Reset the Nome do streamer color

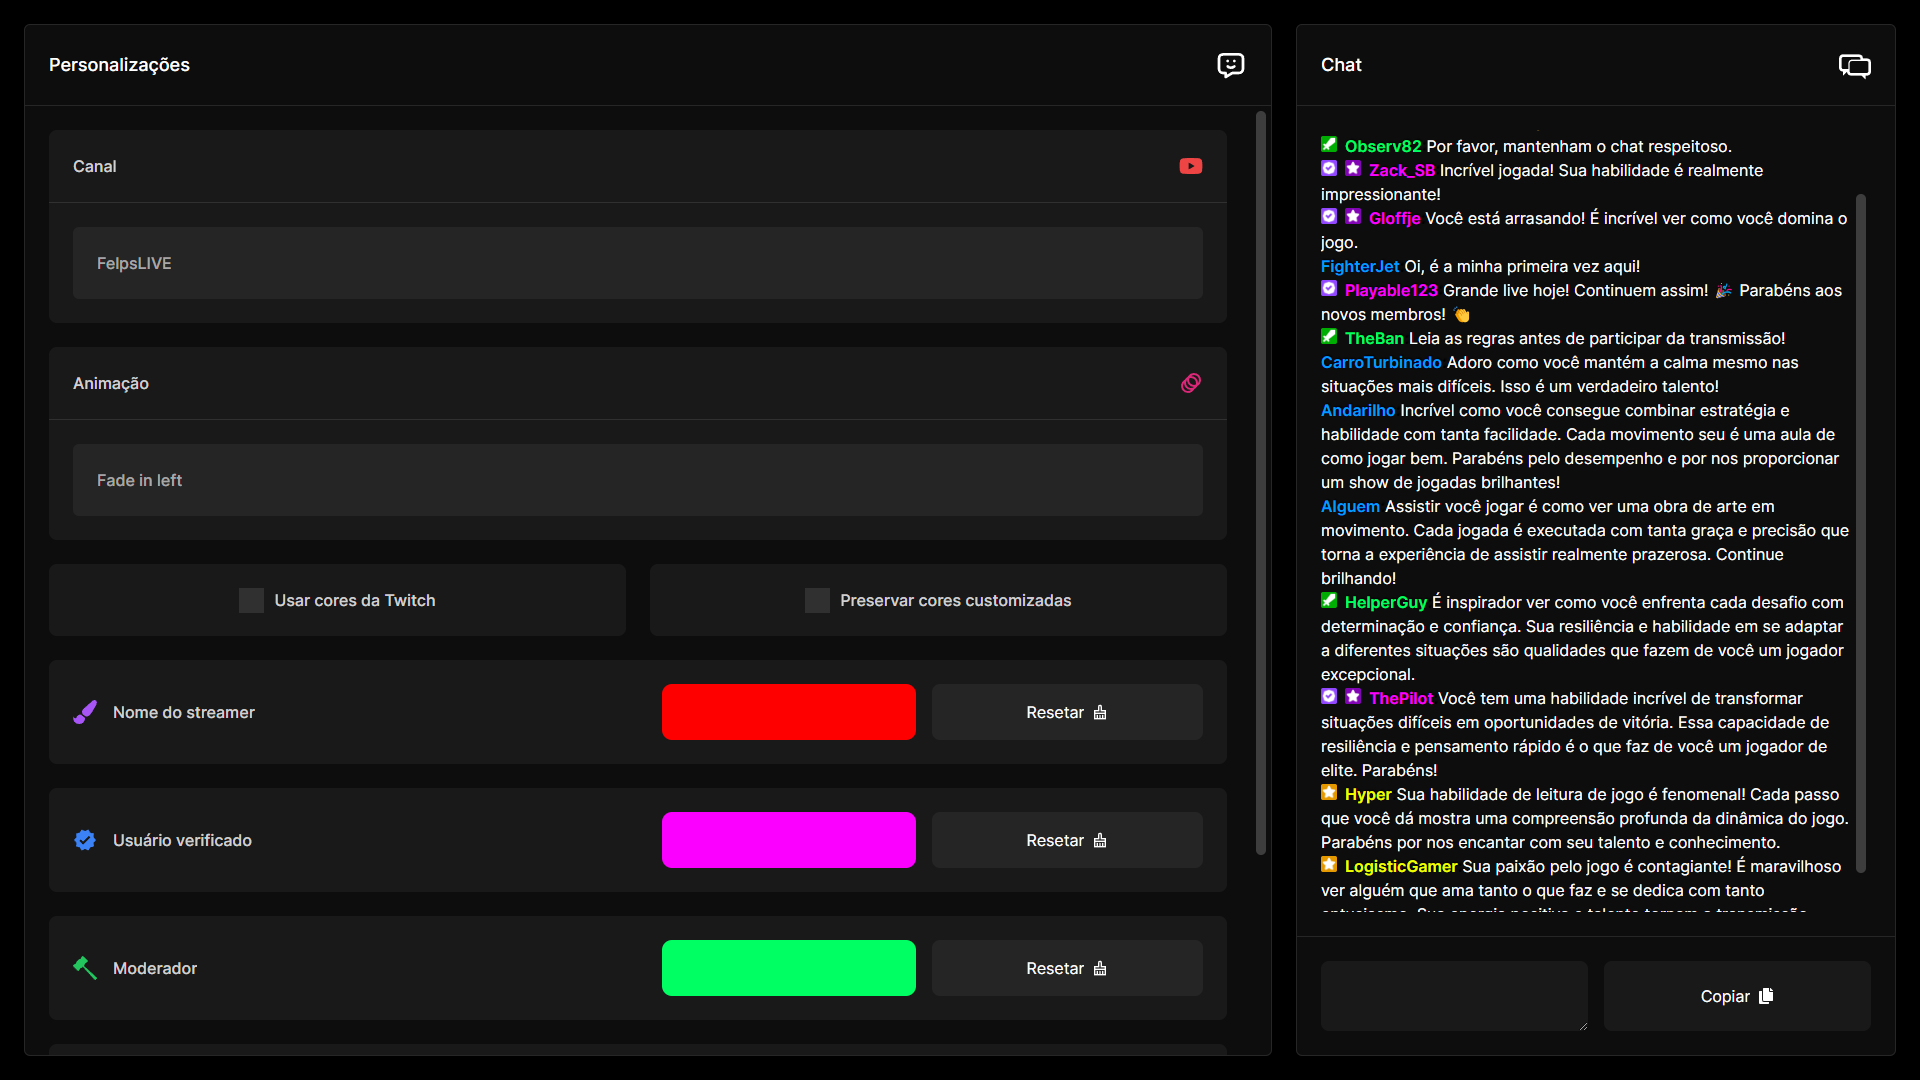click(1066, 712)
